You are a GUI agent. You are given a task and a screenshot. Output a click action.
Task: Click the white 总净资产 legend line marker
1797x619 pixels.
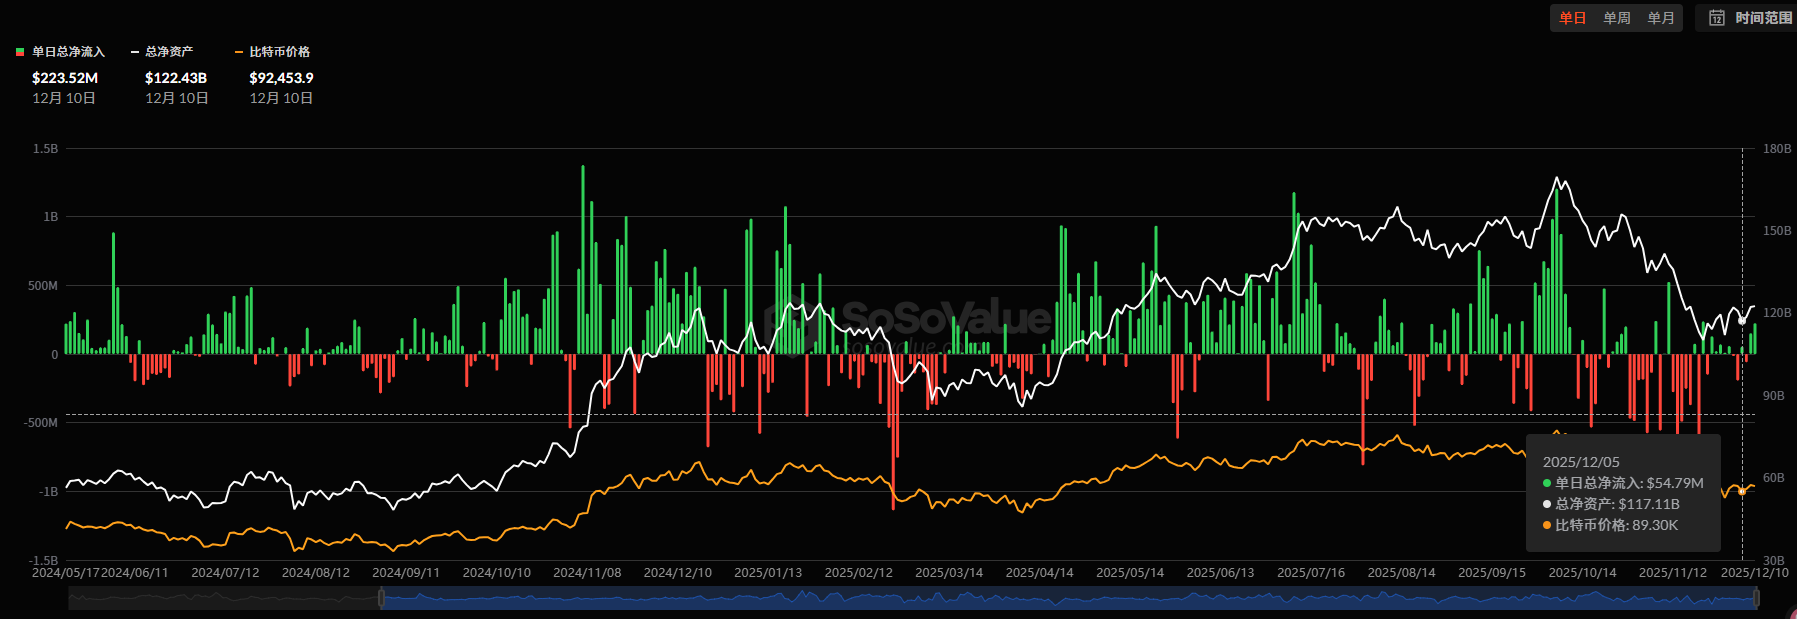(x=135, y=52)
